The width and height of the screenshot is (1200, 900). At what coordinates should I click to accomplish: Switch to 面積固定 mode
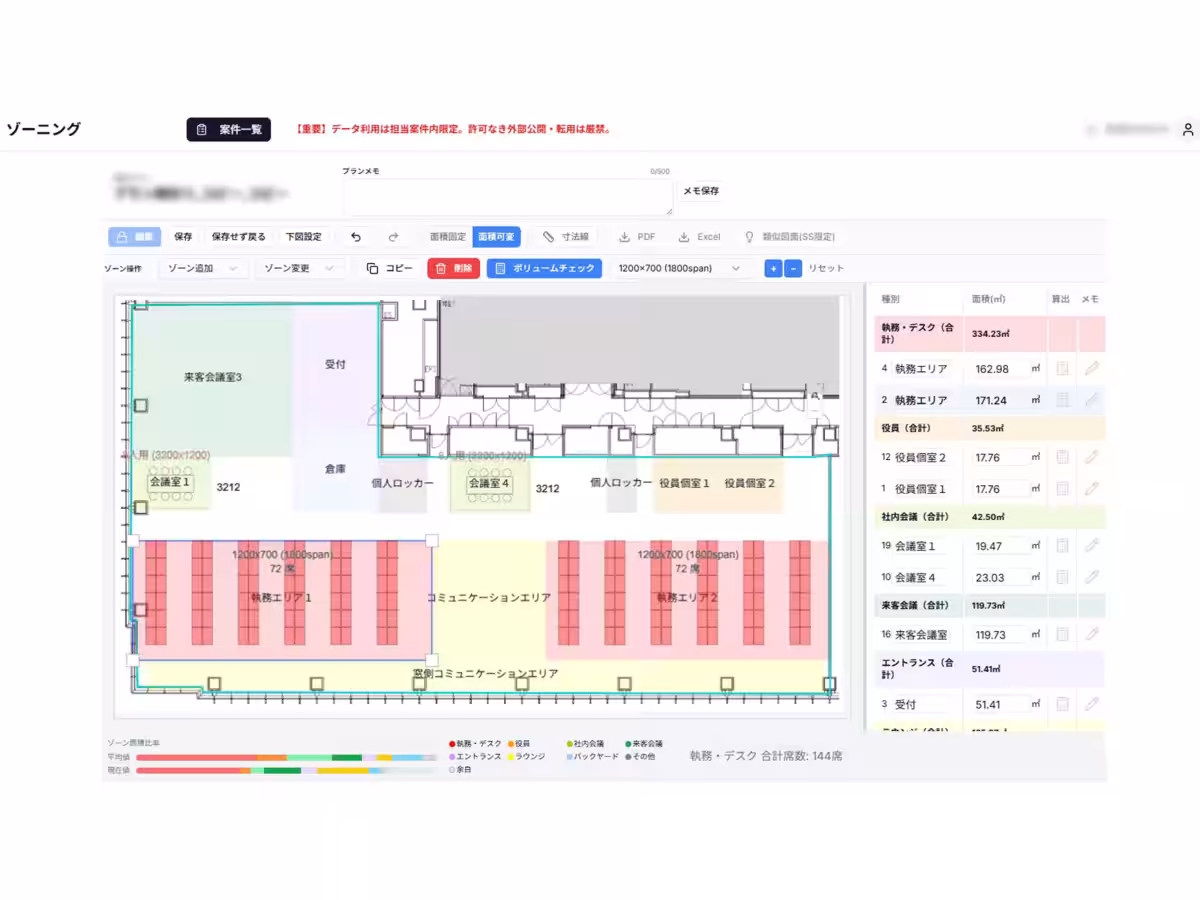click(x=447, y=237)
